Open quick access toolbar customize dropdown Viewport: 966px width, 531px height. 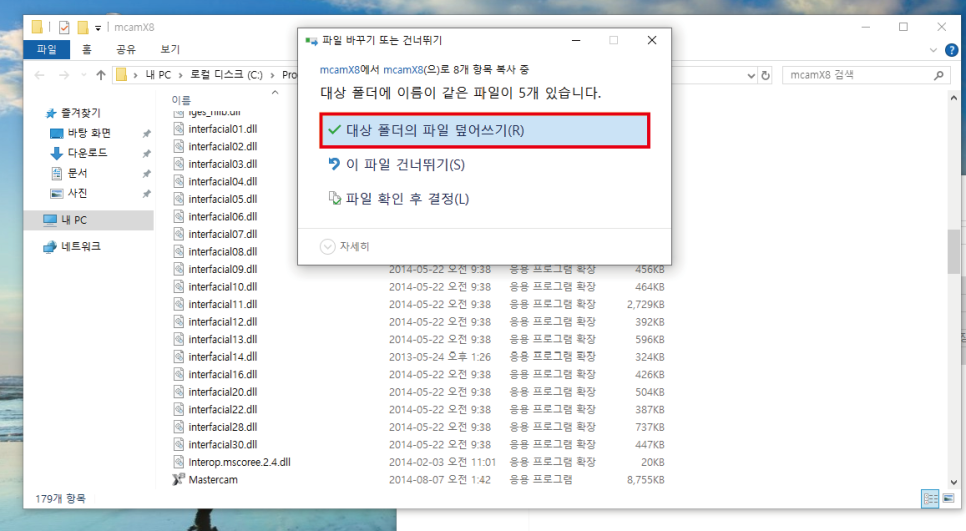[x=98, y=28]
